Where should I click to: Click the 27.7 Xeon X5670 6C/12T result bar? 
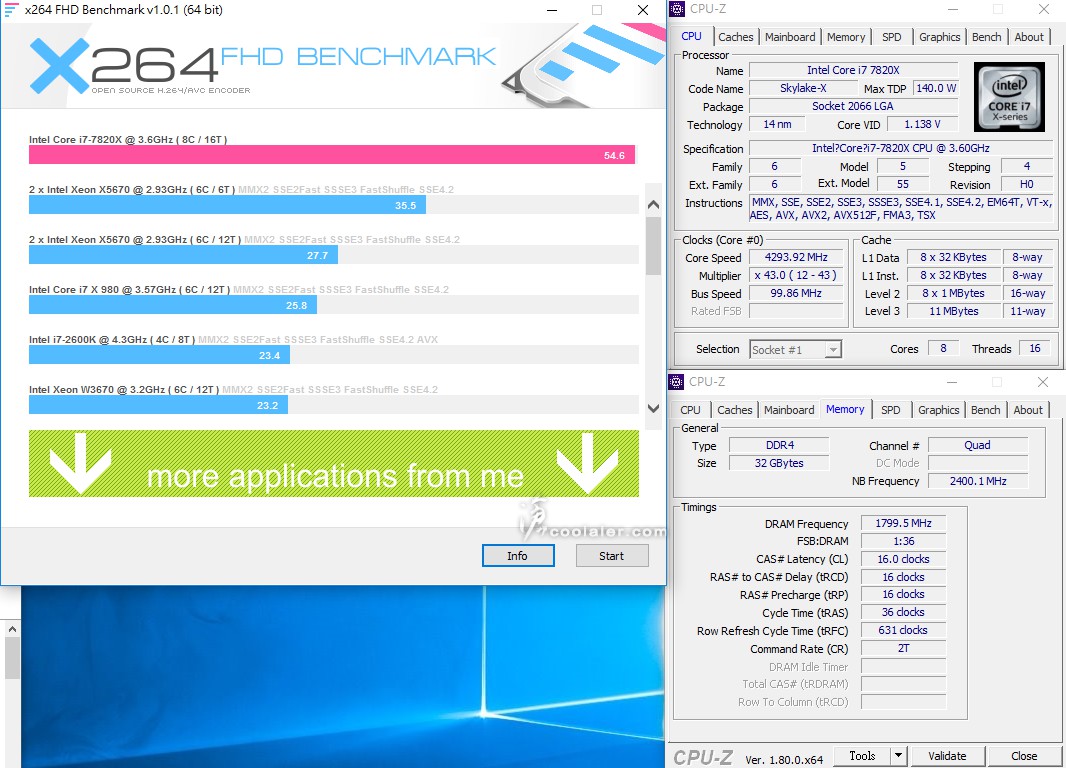tap(183, 255)
